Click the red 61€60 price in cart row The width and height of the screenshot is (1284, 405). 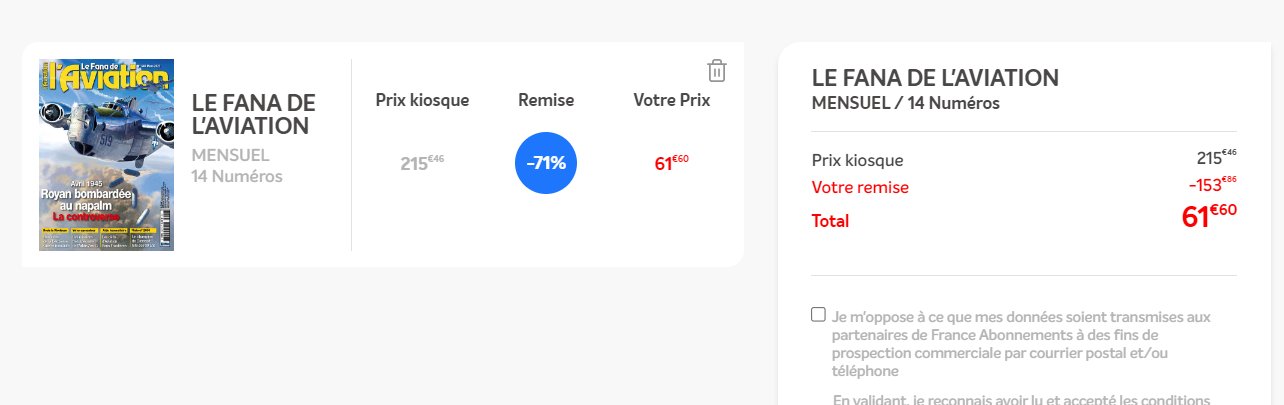coord(672,163)
